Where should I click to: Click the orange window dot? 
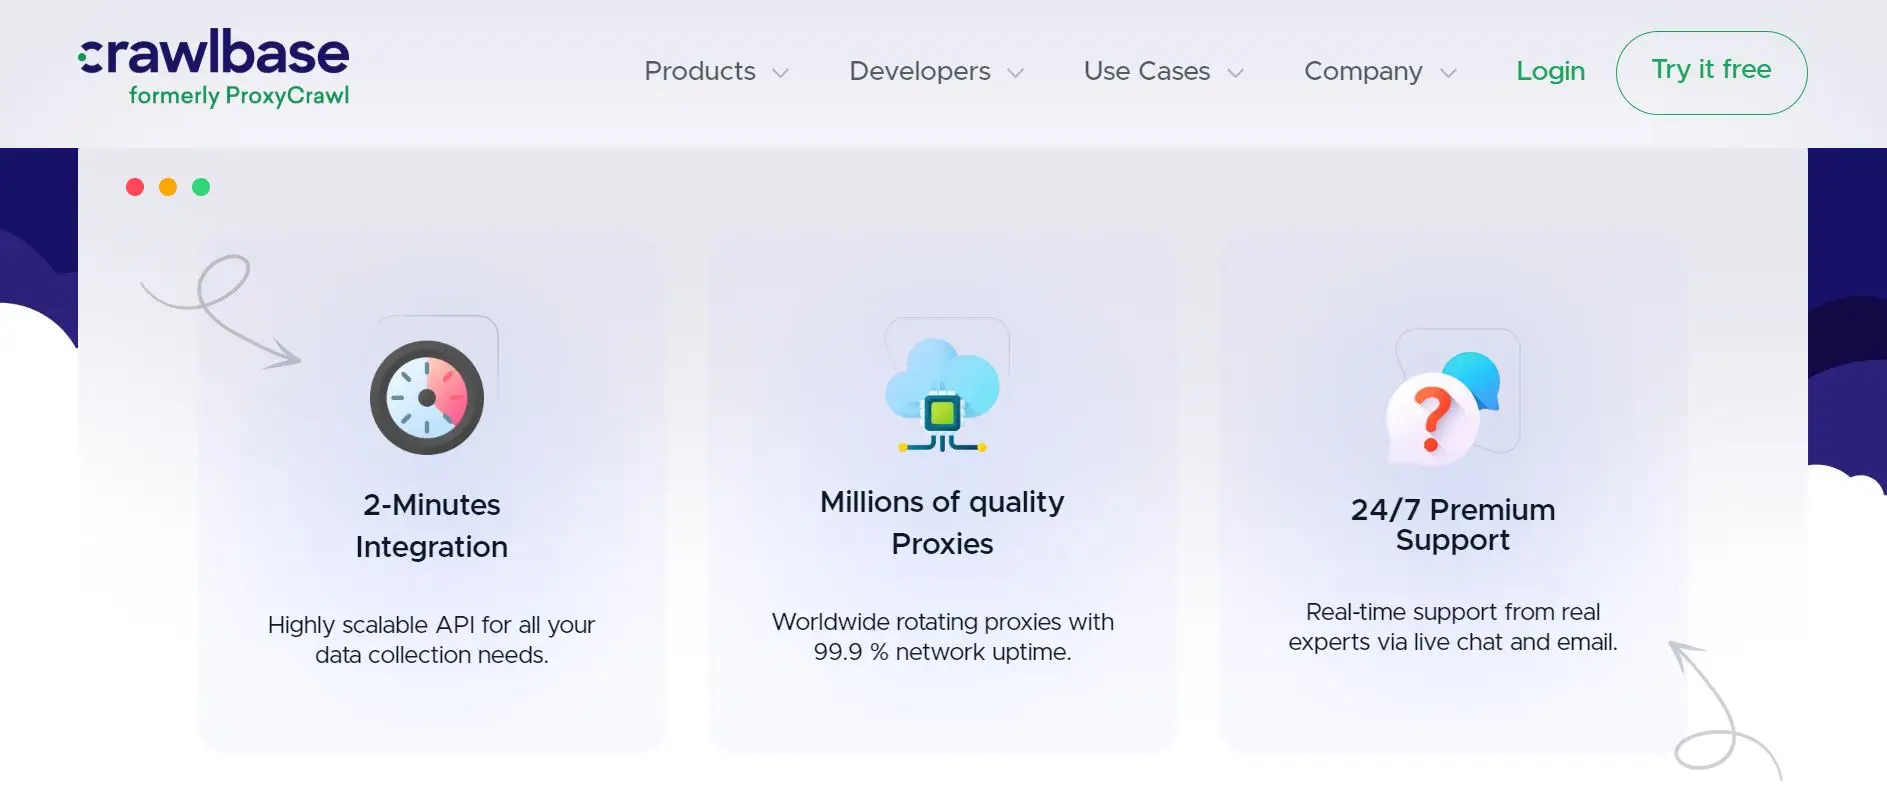[x=168, y=187]
